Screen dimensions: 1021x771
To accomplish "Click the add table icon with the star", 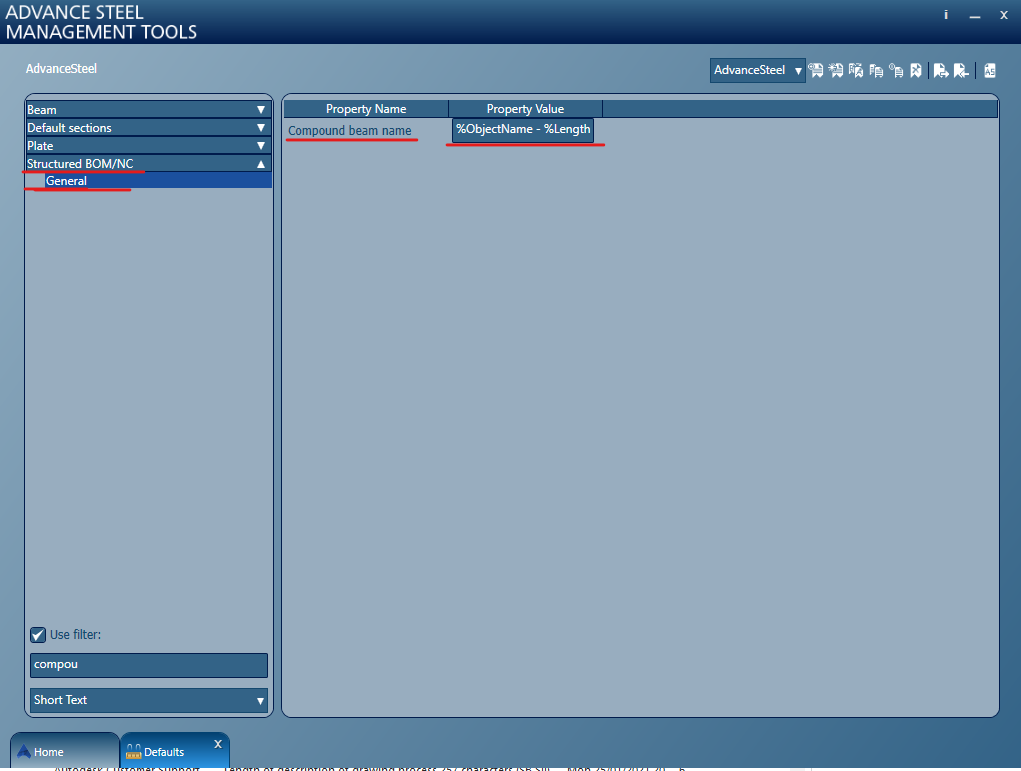I will tap(835, 70).
